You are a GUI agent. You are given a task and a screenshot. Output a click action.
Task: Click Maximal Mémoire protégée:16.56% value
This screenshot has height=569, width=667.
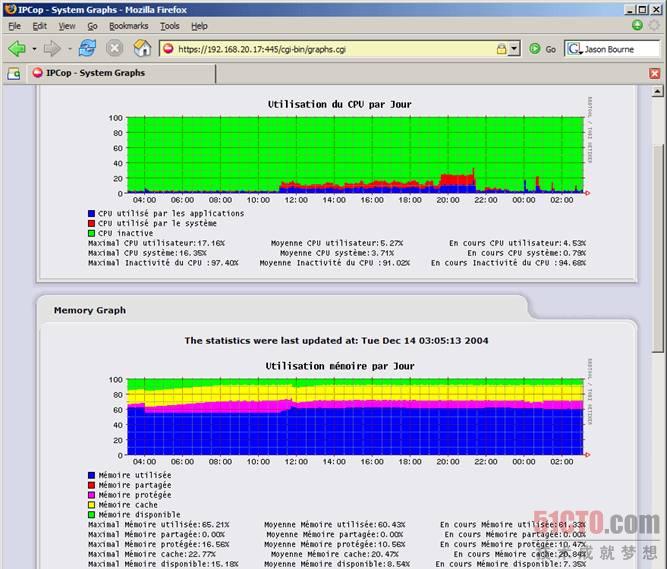click(x=159, y=544)
